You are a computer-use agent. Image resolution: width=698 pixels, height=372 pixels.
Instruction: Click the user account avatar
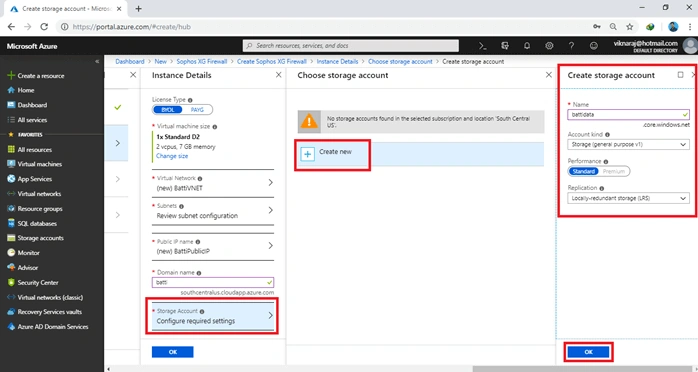click(x=690, y=46)
